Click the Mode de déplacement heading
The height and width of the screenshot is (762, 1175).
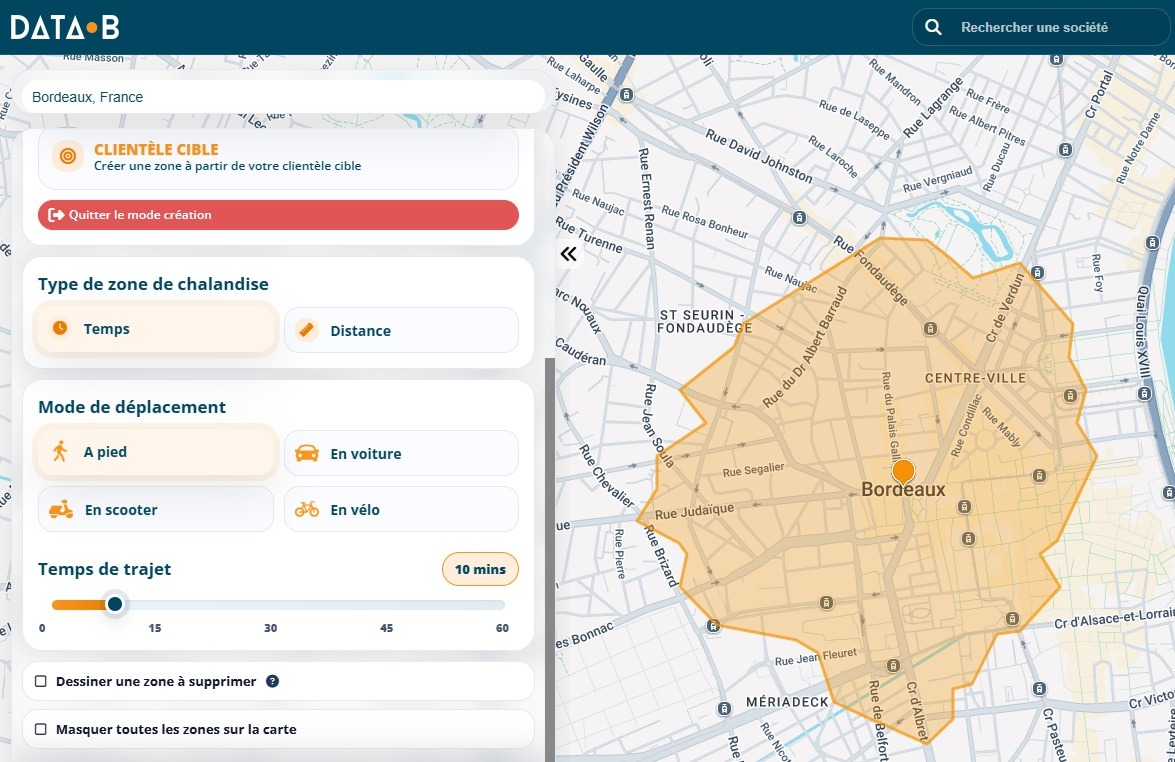coord(132,407)
